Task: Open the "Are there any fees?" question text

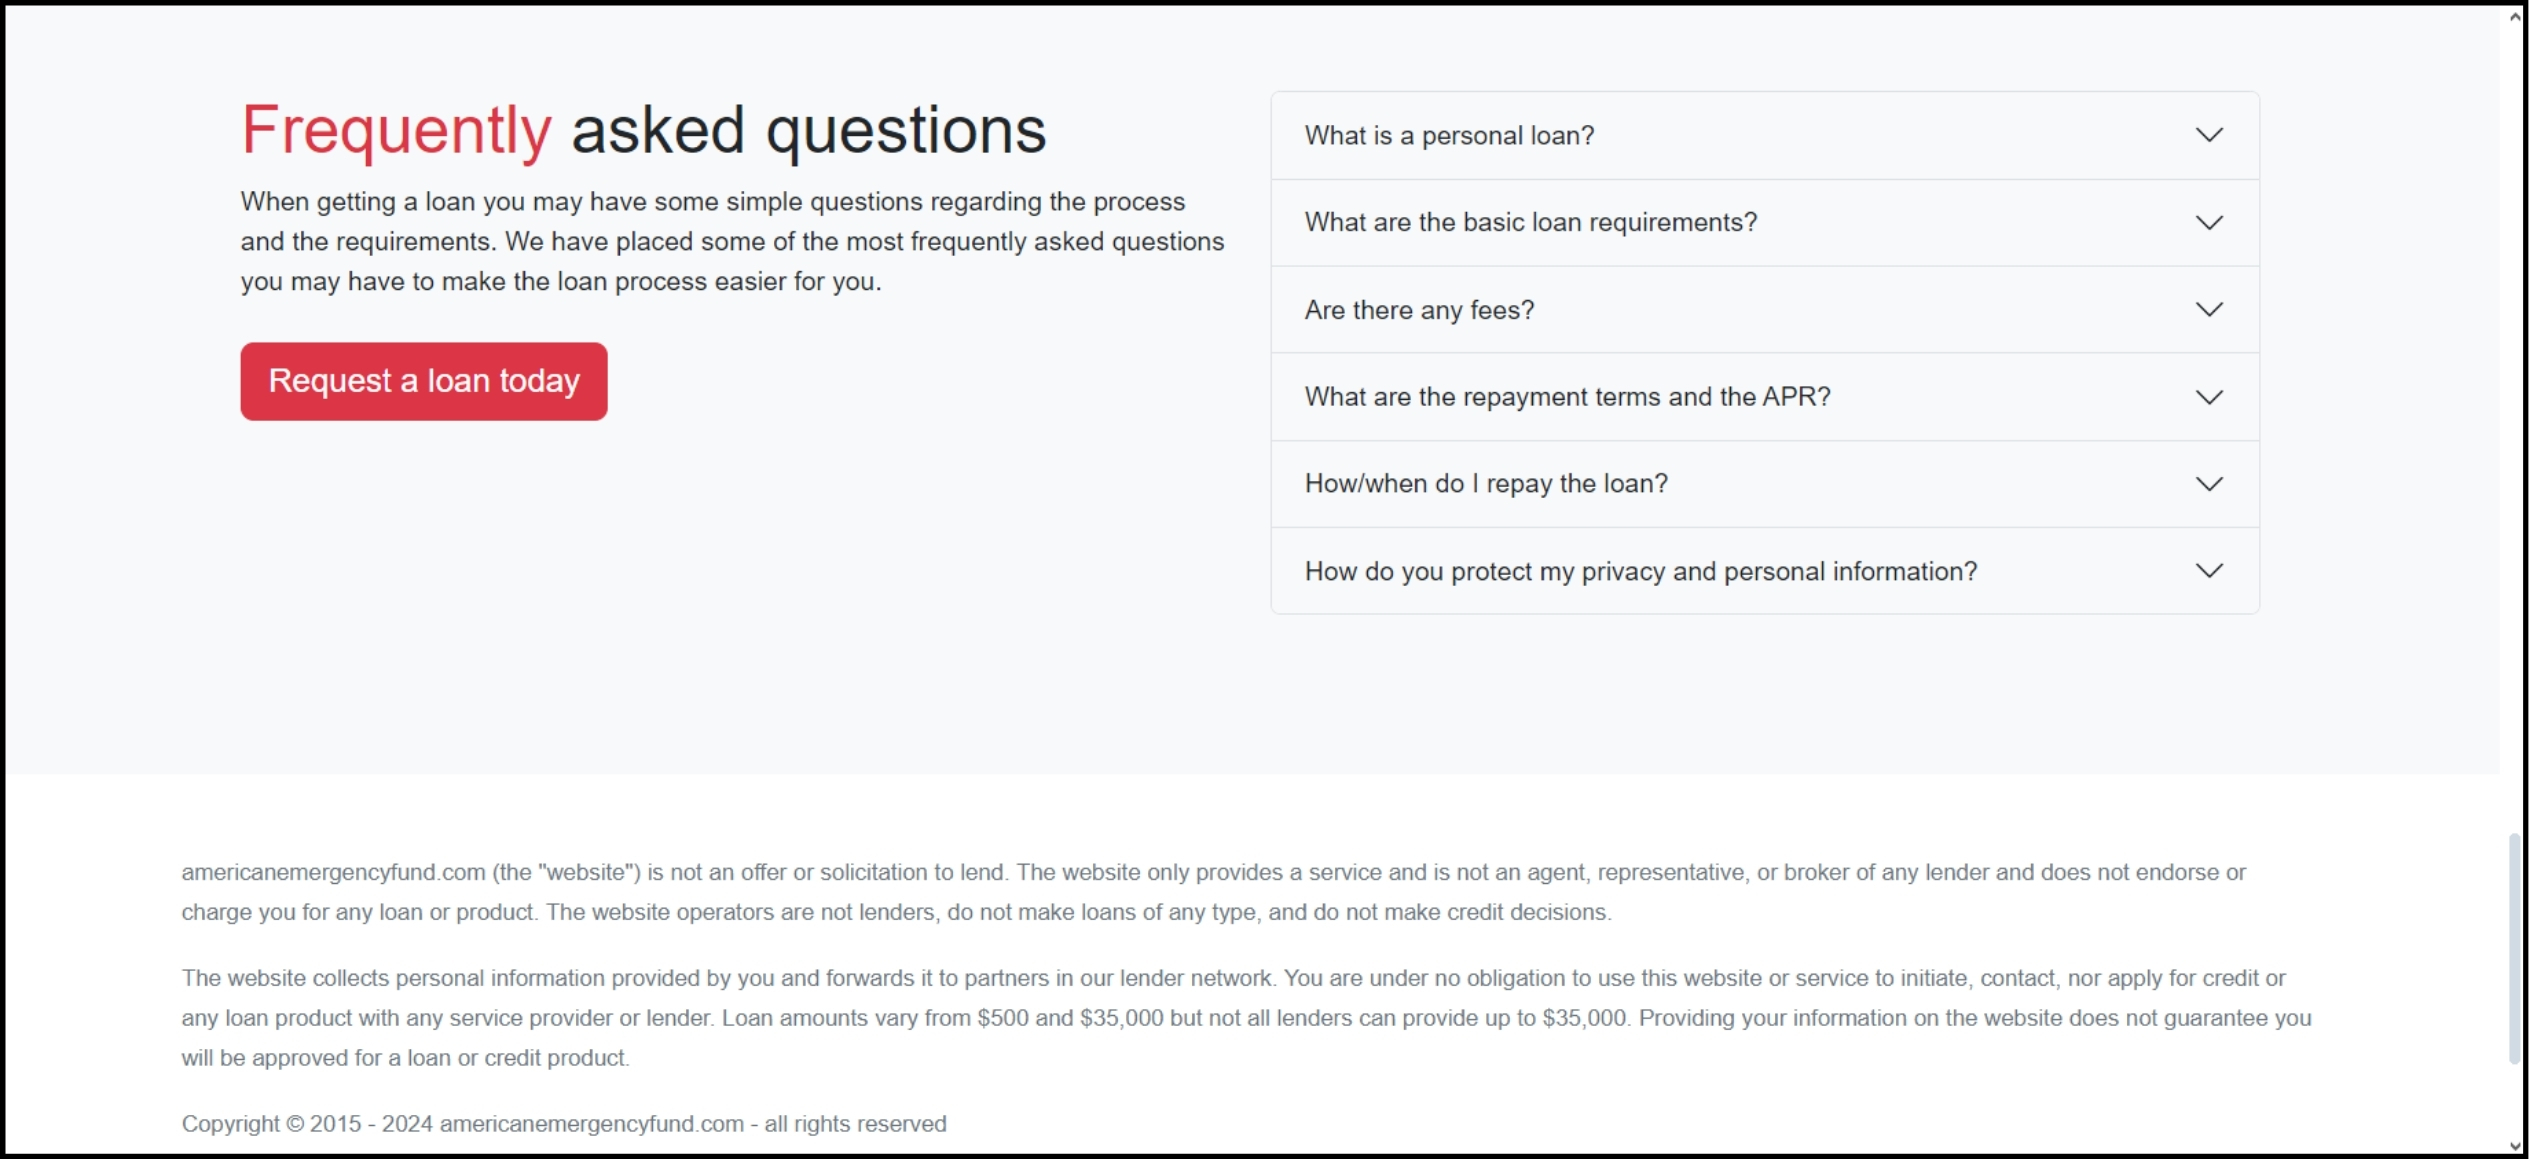Action: [x=1418, y=310]
